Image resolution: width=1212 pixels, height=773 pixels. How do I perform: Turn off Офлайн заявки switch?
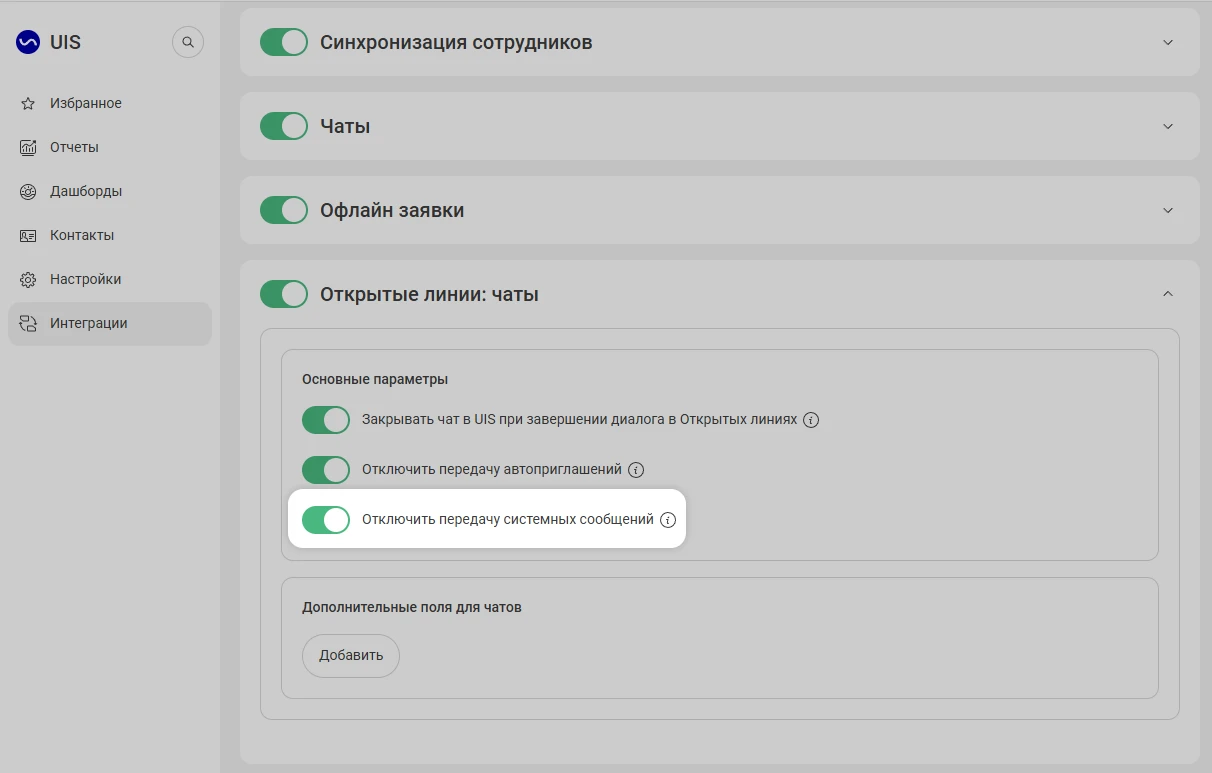(284, 210)
